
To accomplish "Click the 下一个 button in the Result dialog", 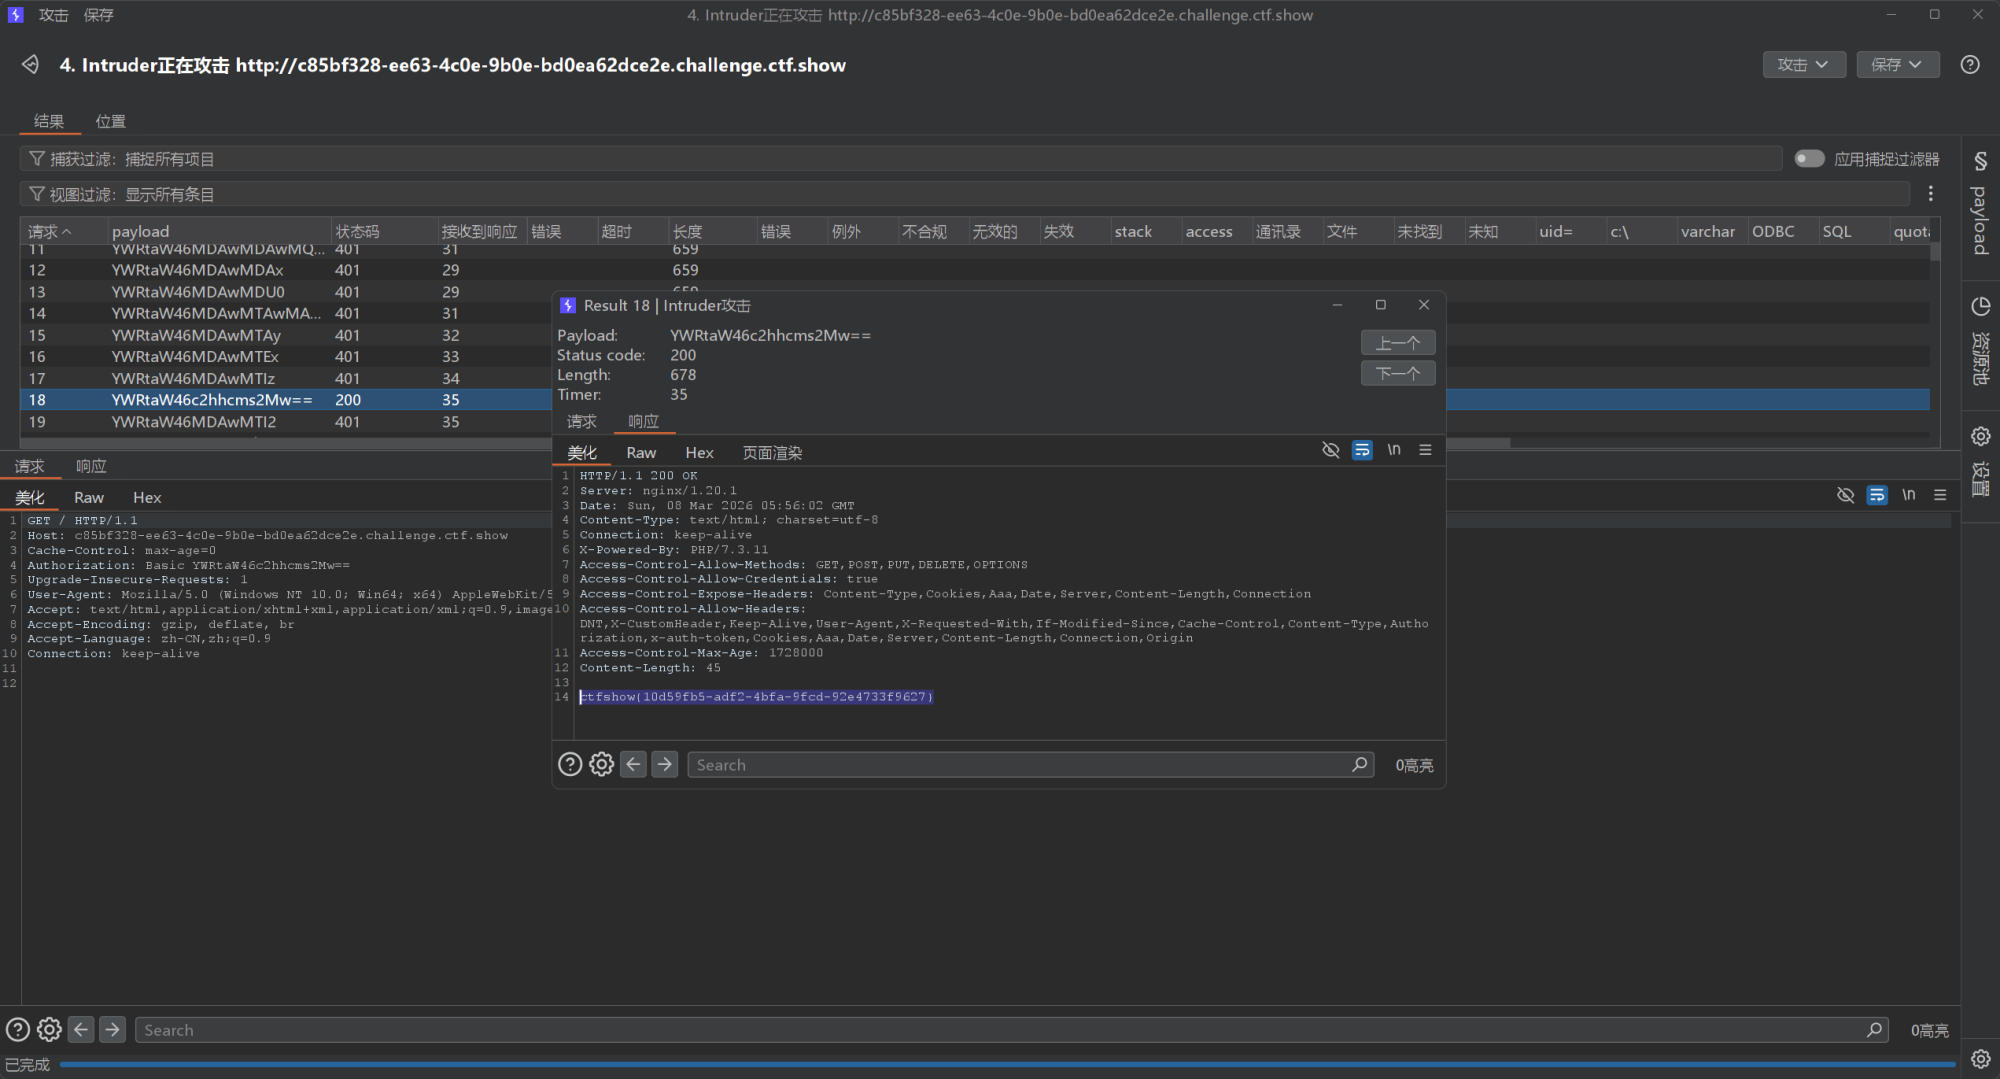I will pos(1397,373).
